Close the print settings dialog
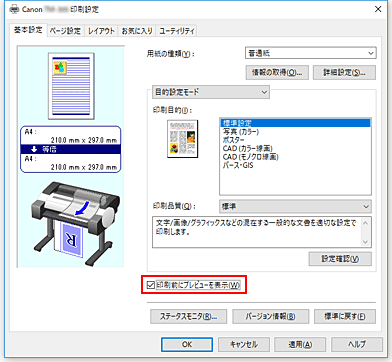This screenshot has width=392, height=362. point(378,9)
